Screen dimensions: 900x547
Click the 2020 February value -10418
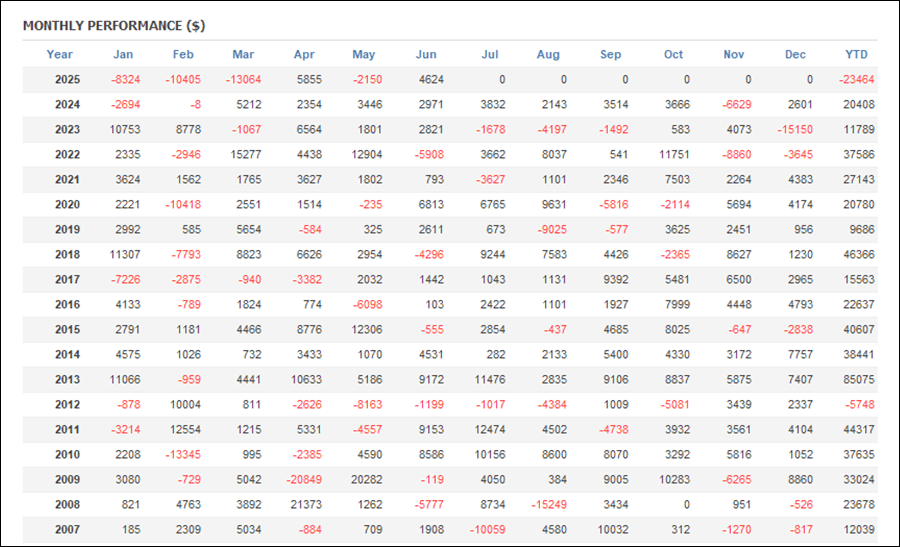183,204
